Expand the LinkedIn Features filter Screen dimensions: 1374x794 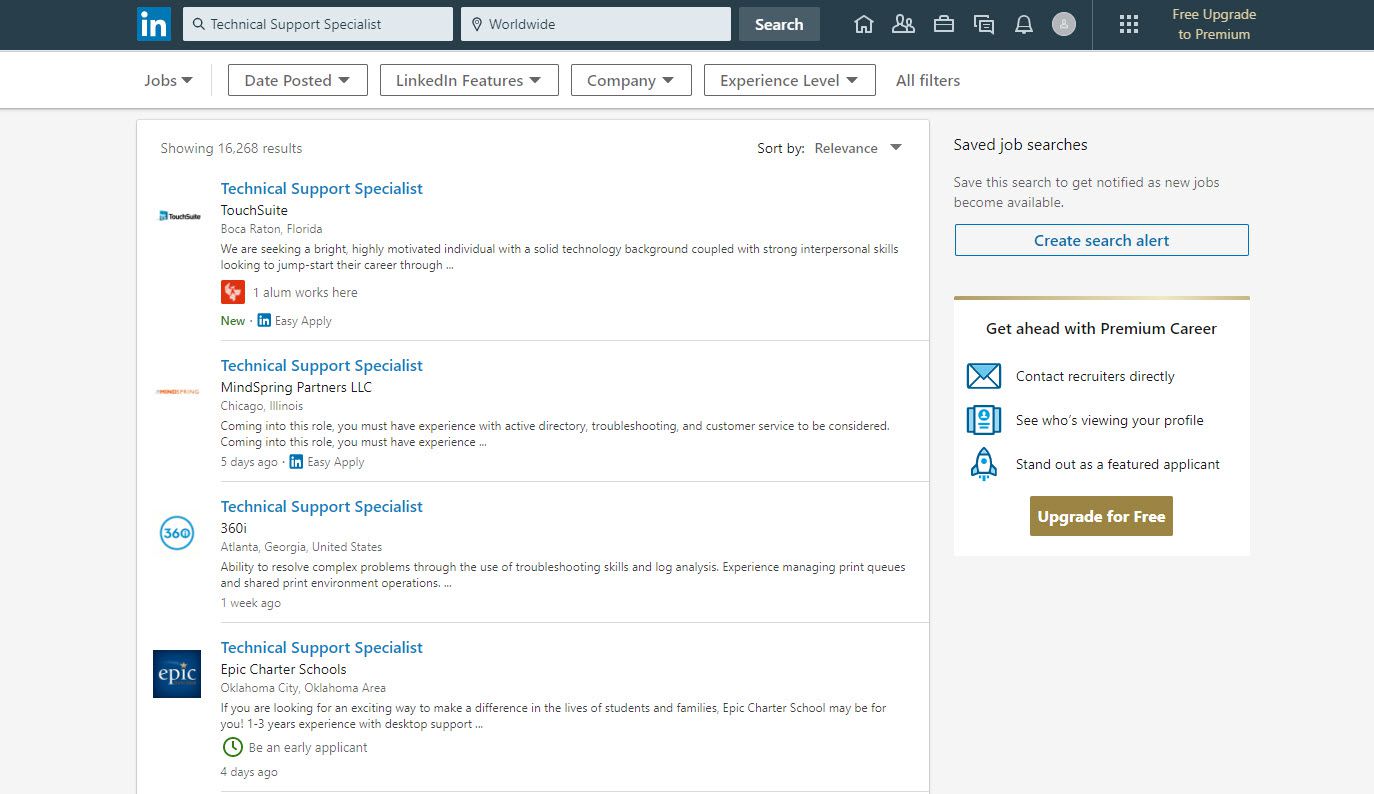point(469,80)
